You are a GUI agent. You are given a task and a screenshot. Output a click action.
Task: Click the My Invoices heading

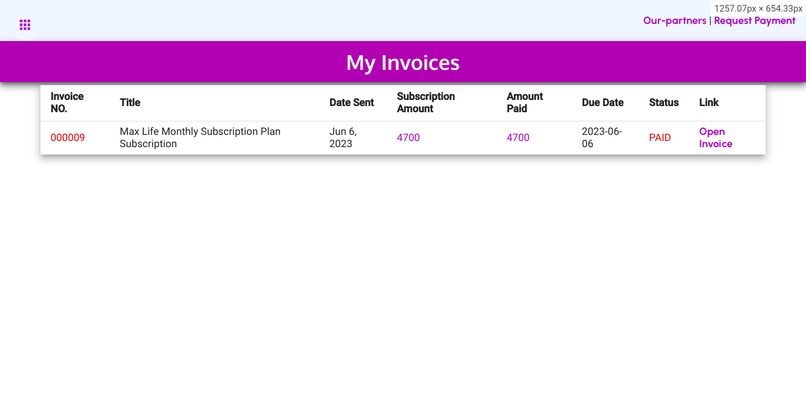[x=402, y=63]
